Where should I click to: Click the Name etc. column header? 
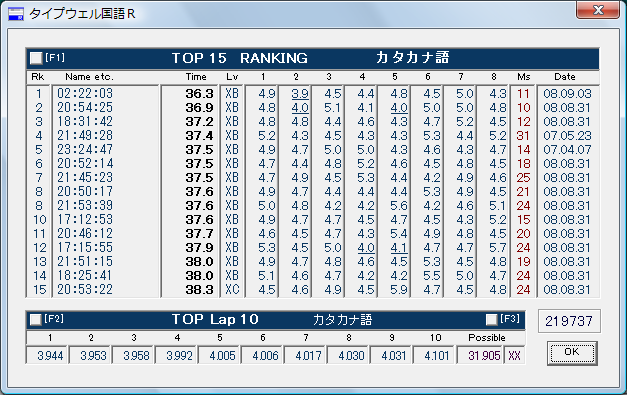[90, 77]
